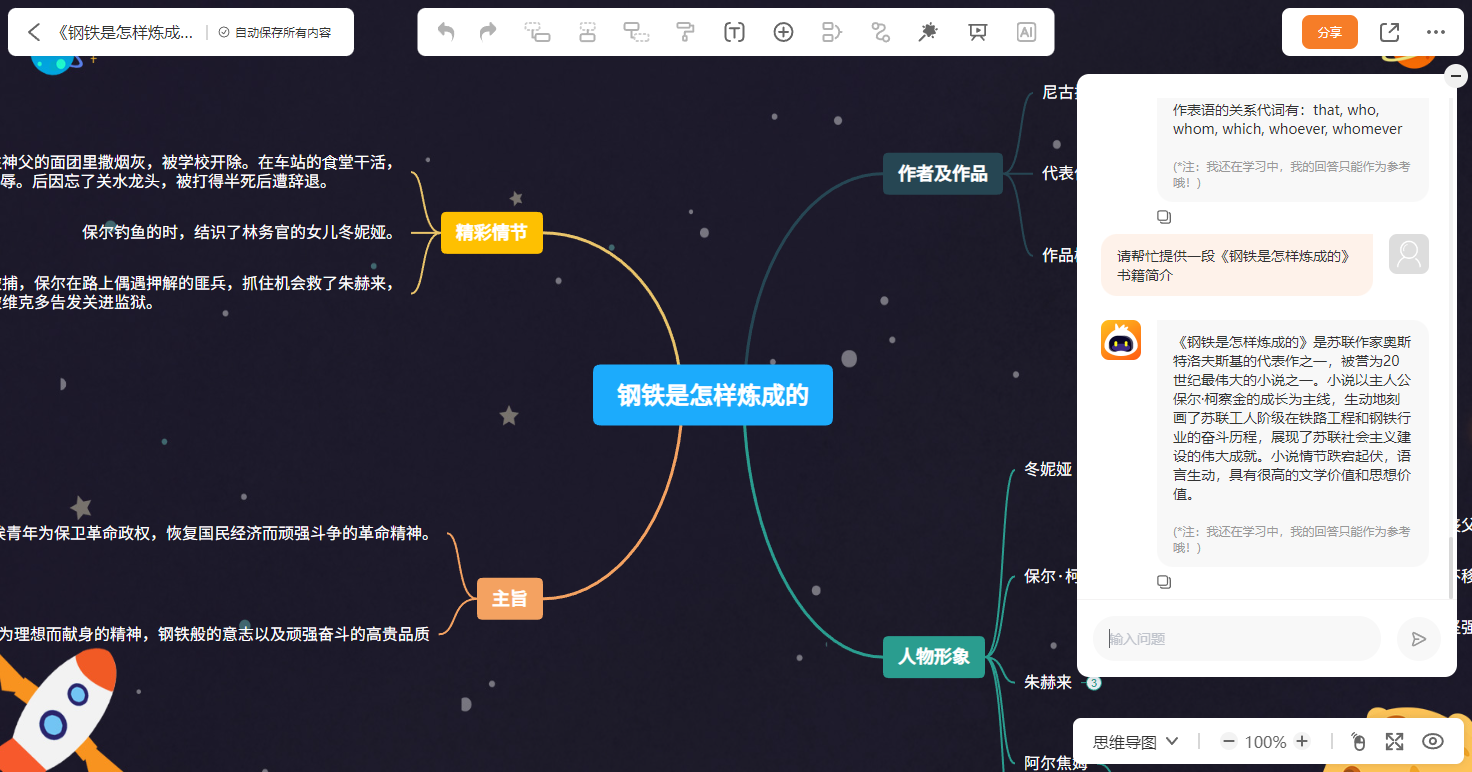Click the orange 分享 share button
The height and width of the screenshot is (772, 1472).
(x=1329, y=32)
